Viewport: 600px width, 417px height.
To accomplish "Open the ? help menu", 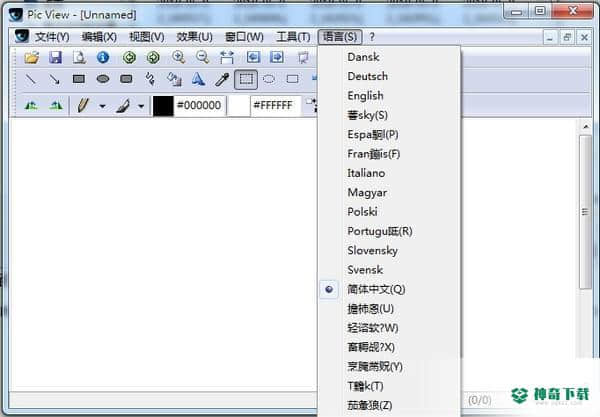I will click(372, 37).
